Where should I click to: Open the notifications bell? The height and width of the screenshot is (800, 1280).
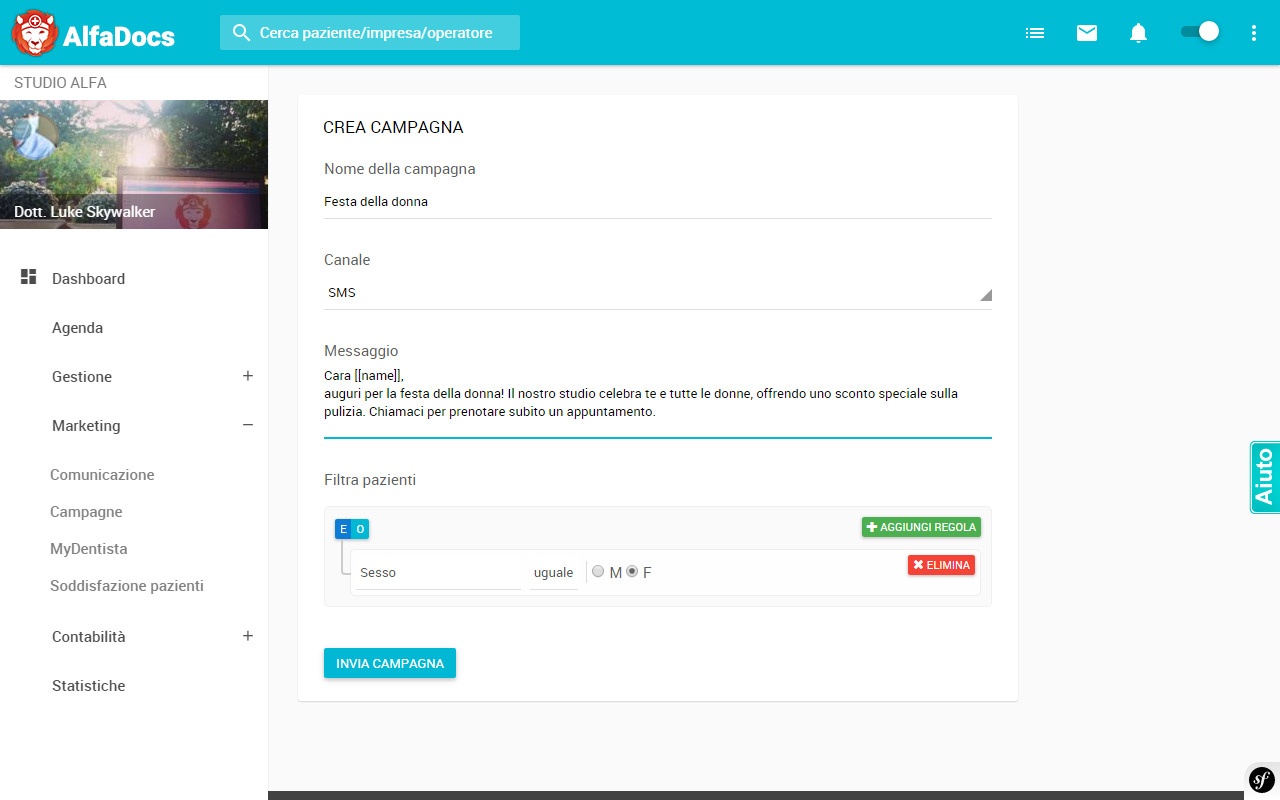(x=1138, y=33)
